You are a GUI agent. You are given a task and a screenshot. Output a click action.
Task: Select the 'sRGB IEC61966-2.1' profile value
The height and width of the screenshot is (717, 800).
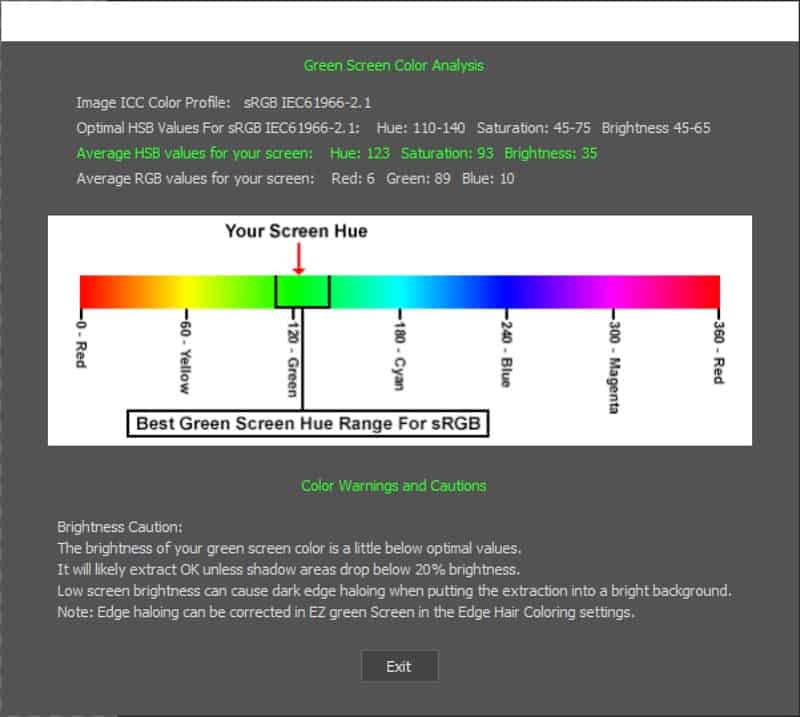pyautogui.click(x=307, y=103)
